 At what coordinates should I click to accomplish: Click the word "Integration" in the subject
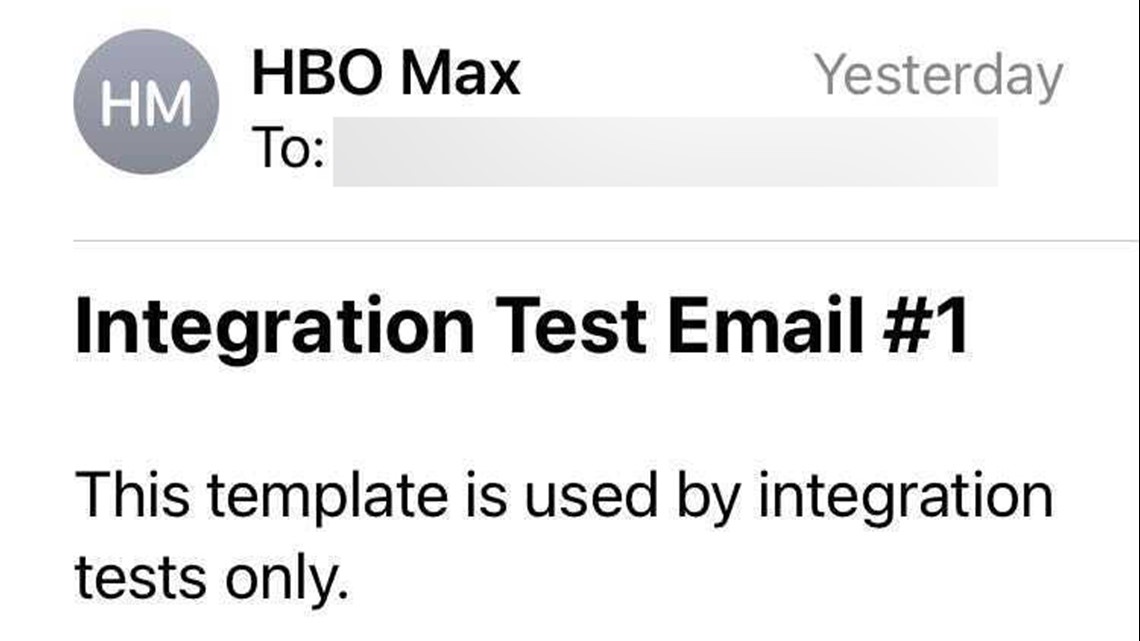[275, 326]
